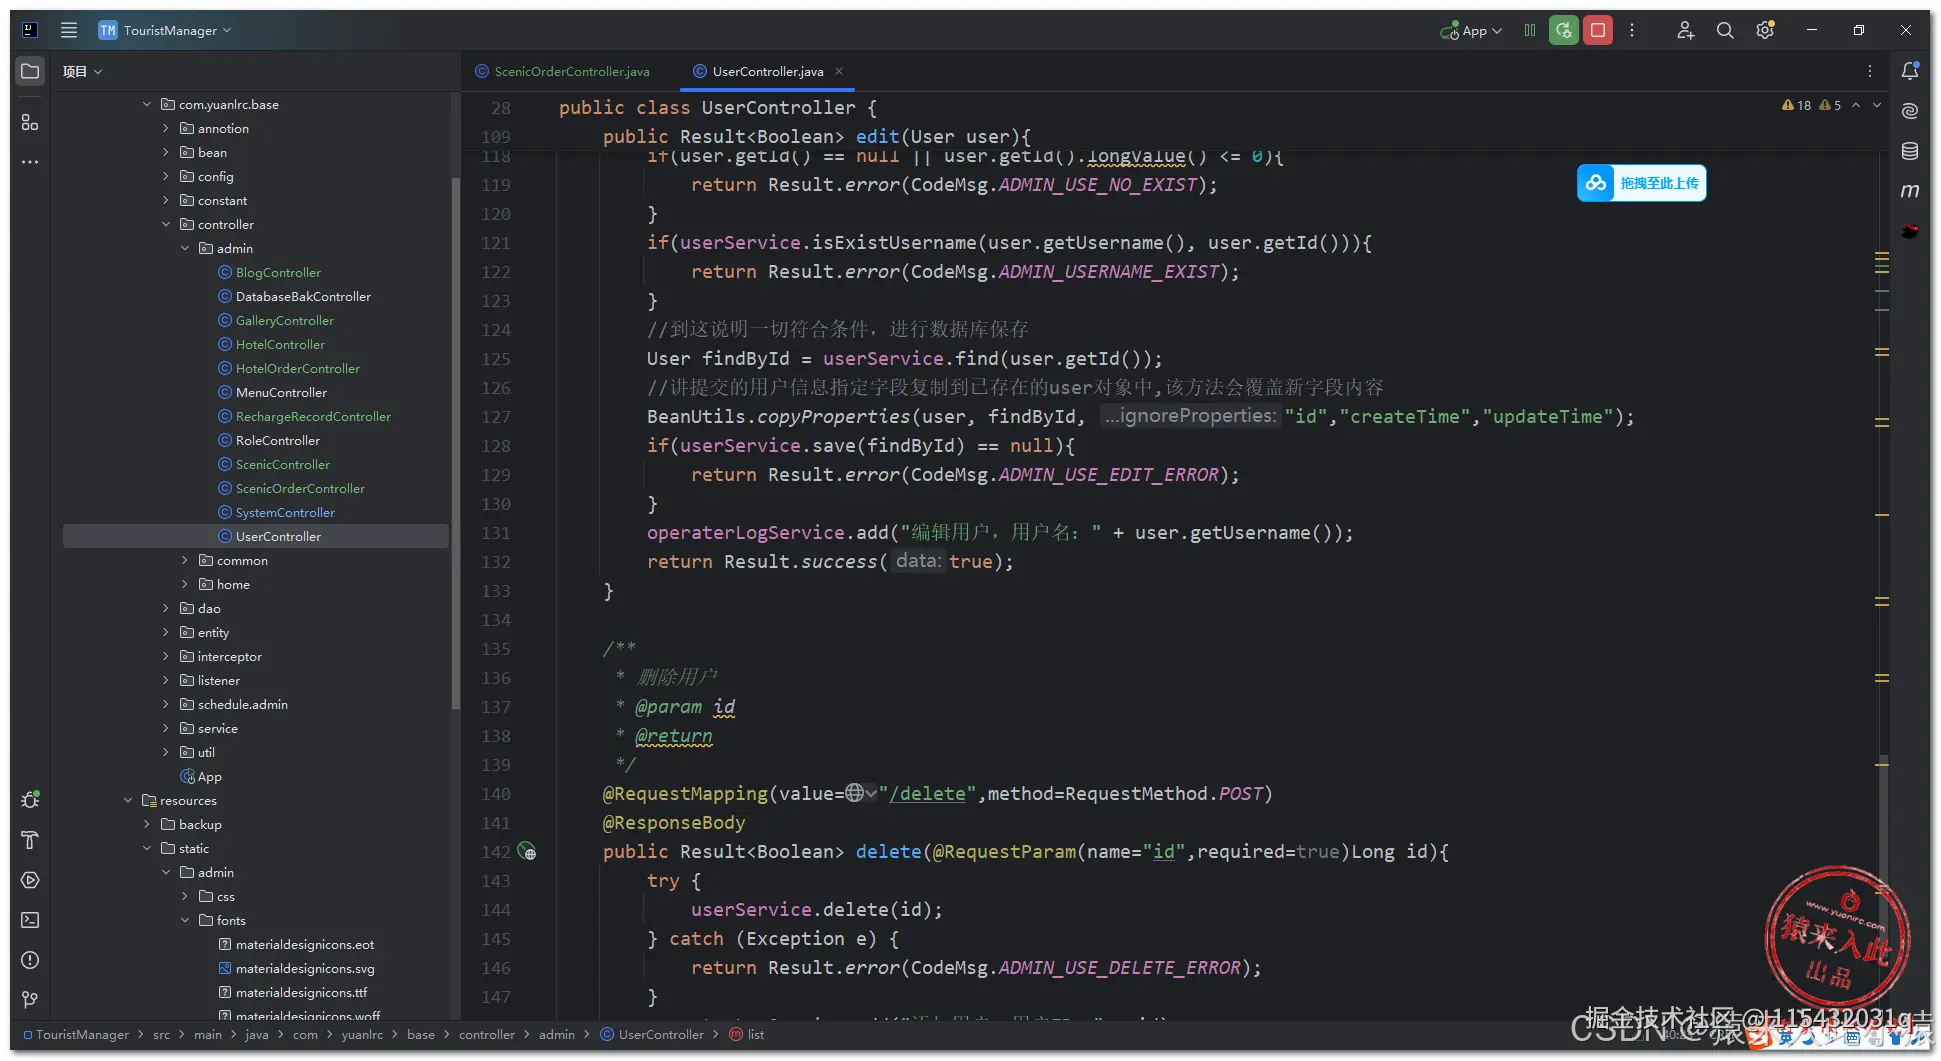The width and height of the screenshot is (1941, 1061).
Task: Open run toolbar more actions menu
Action: (x=1632, y=30)
